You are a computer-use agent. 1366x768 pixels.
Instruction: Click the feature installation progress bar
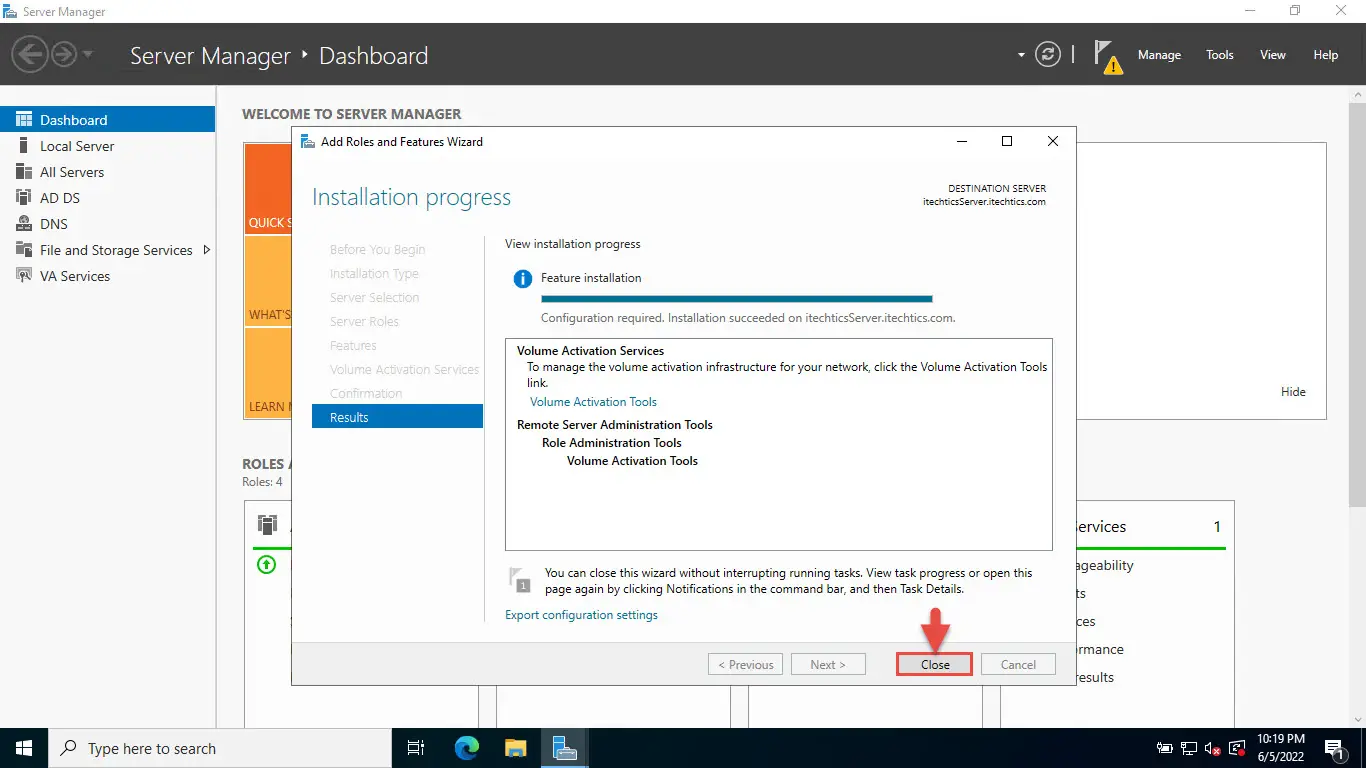[736, 298]
